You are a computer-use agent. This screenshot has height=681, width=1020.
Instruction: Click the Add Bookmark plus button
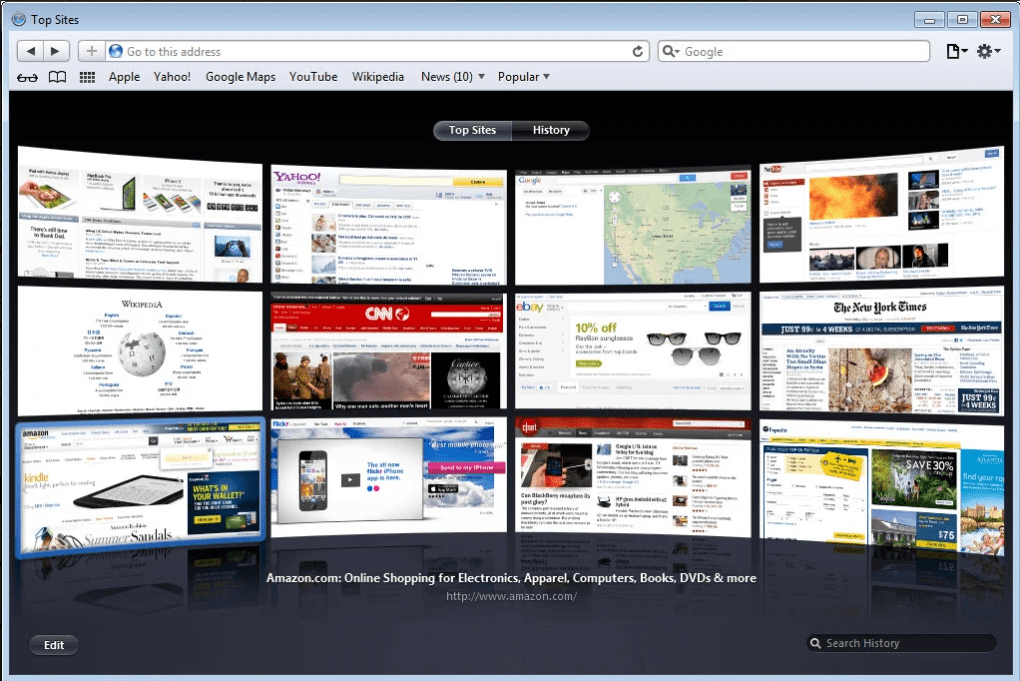(x=92, y=51)
